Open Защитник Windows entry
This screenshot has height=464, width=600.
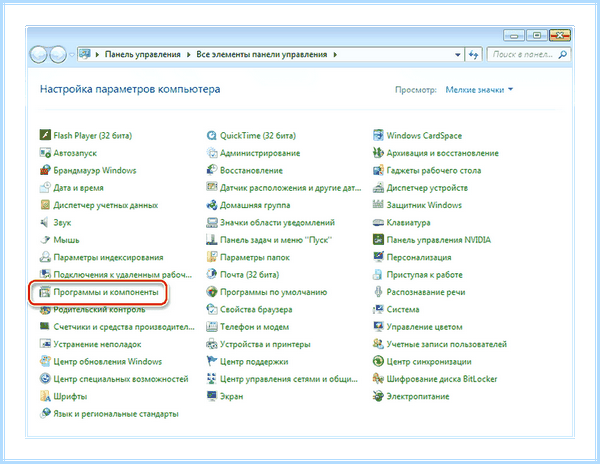424,205
